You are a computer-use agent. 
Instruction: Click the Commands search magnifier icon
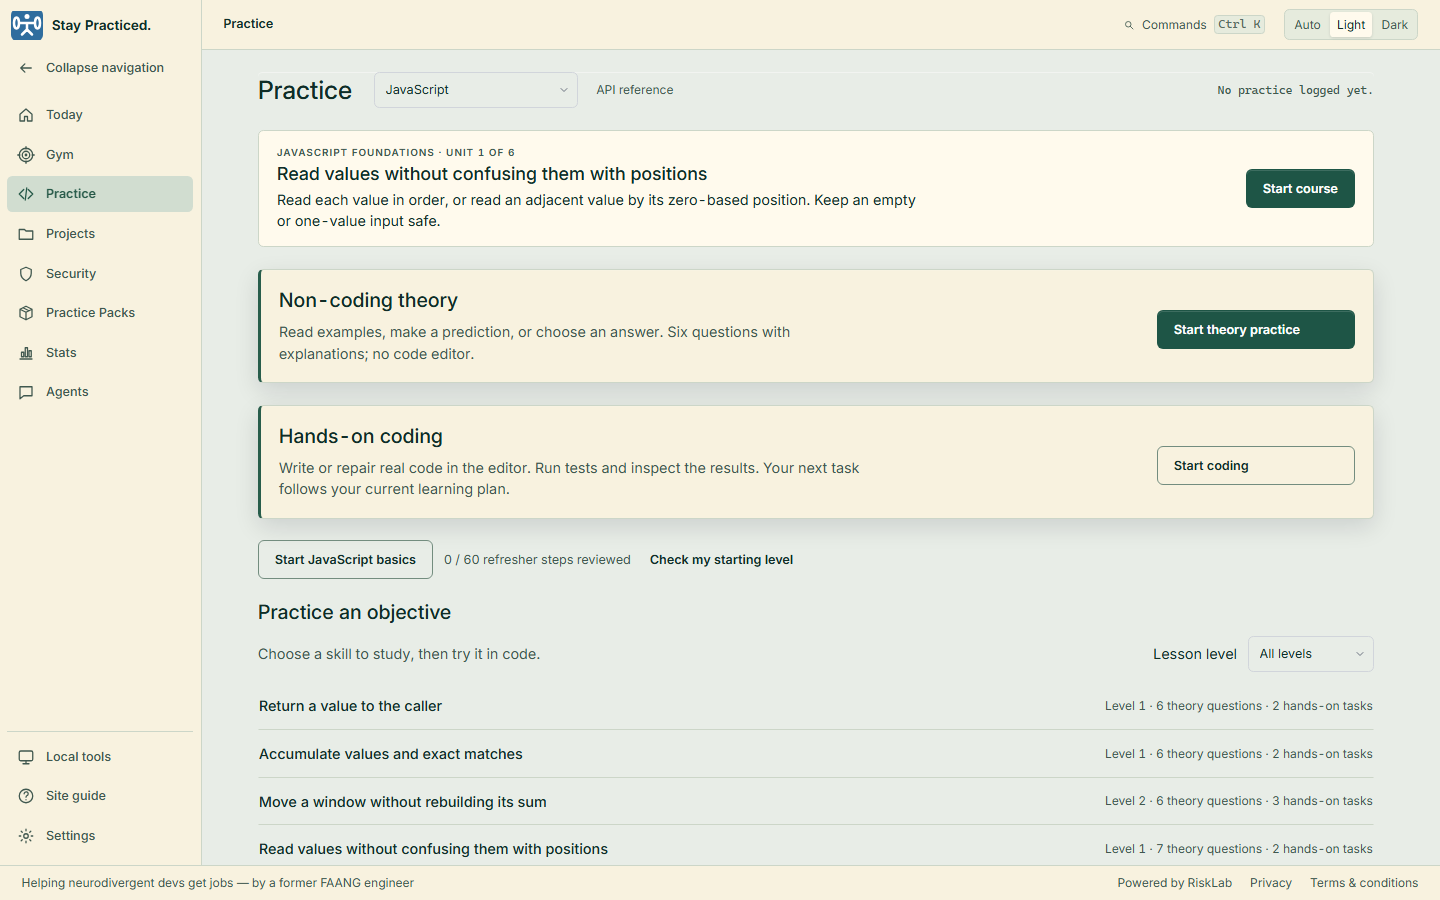click(1129, 25)
